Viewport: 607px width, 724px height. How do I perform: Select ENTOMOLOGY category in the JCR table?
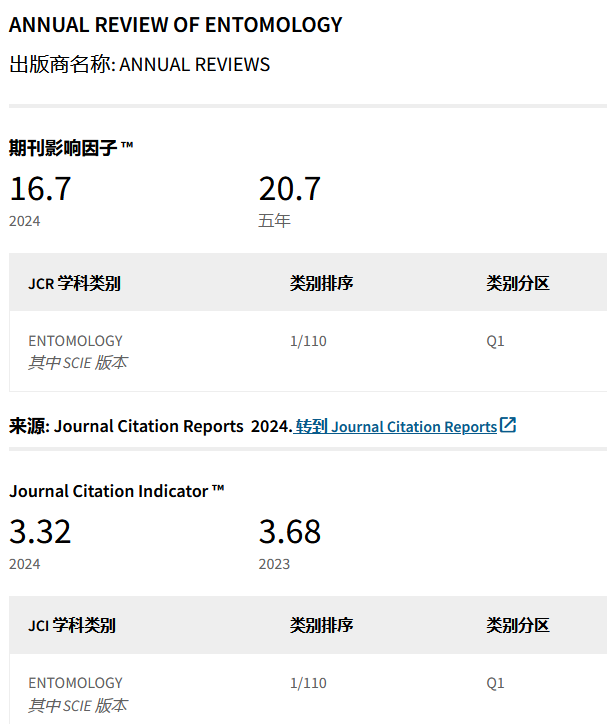(x=76, y=341)
